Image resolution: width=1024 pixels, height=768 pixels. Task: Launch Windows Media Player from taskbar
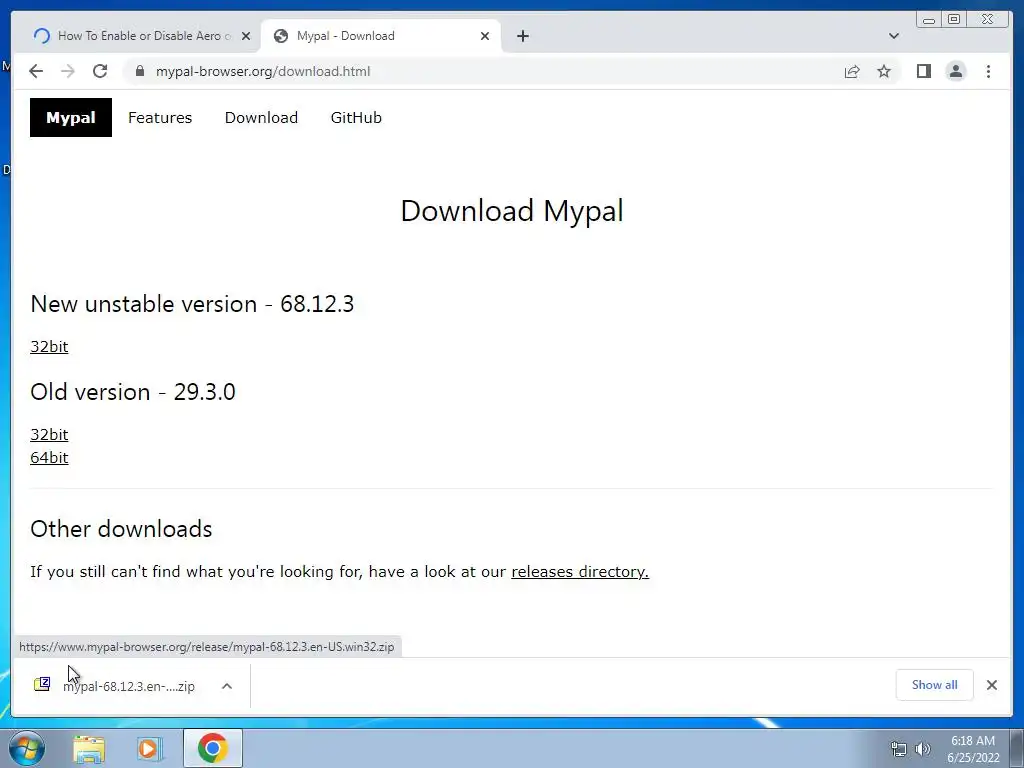[x=149, y=748]
